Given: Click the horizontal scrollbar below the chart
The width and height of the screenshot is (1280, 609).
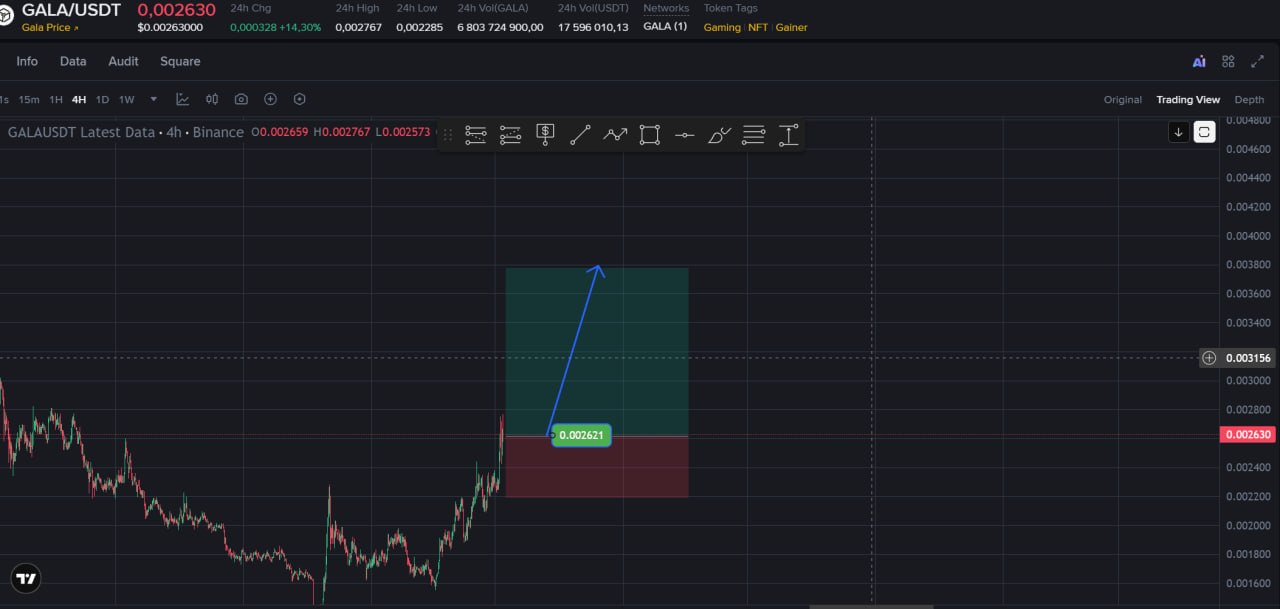Looking at the screenshot, I should (870, 606).
